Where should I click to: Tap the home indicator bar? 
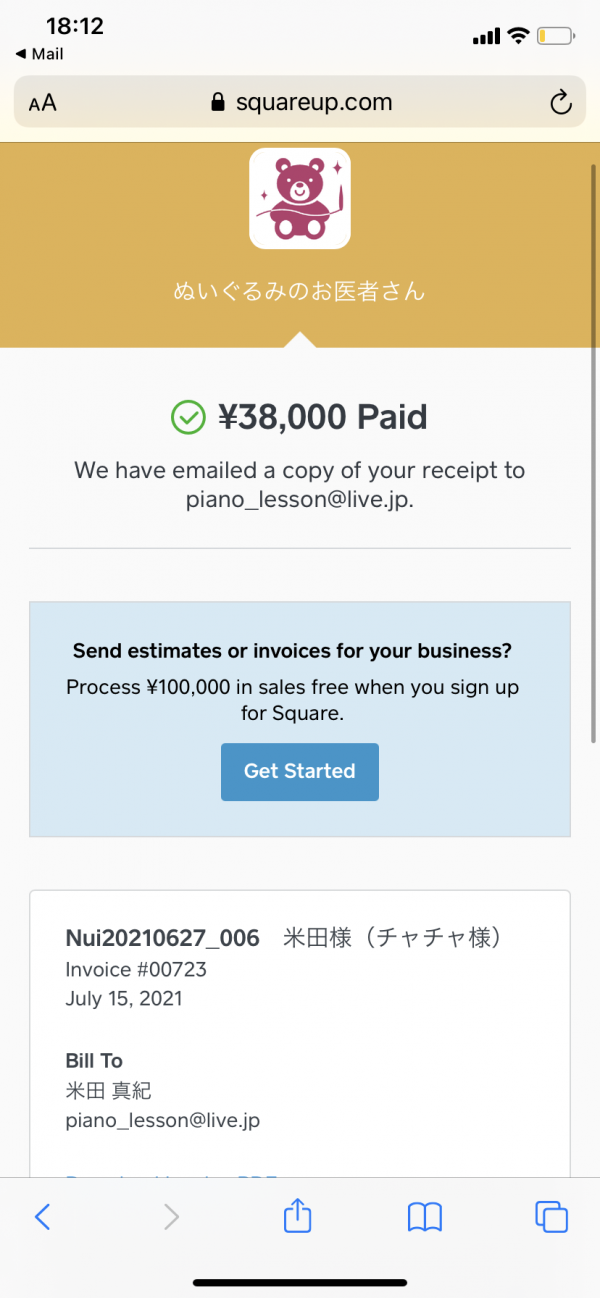(x=300, y=1282)
